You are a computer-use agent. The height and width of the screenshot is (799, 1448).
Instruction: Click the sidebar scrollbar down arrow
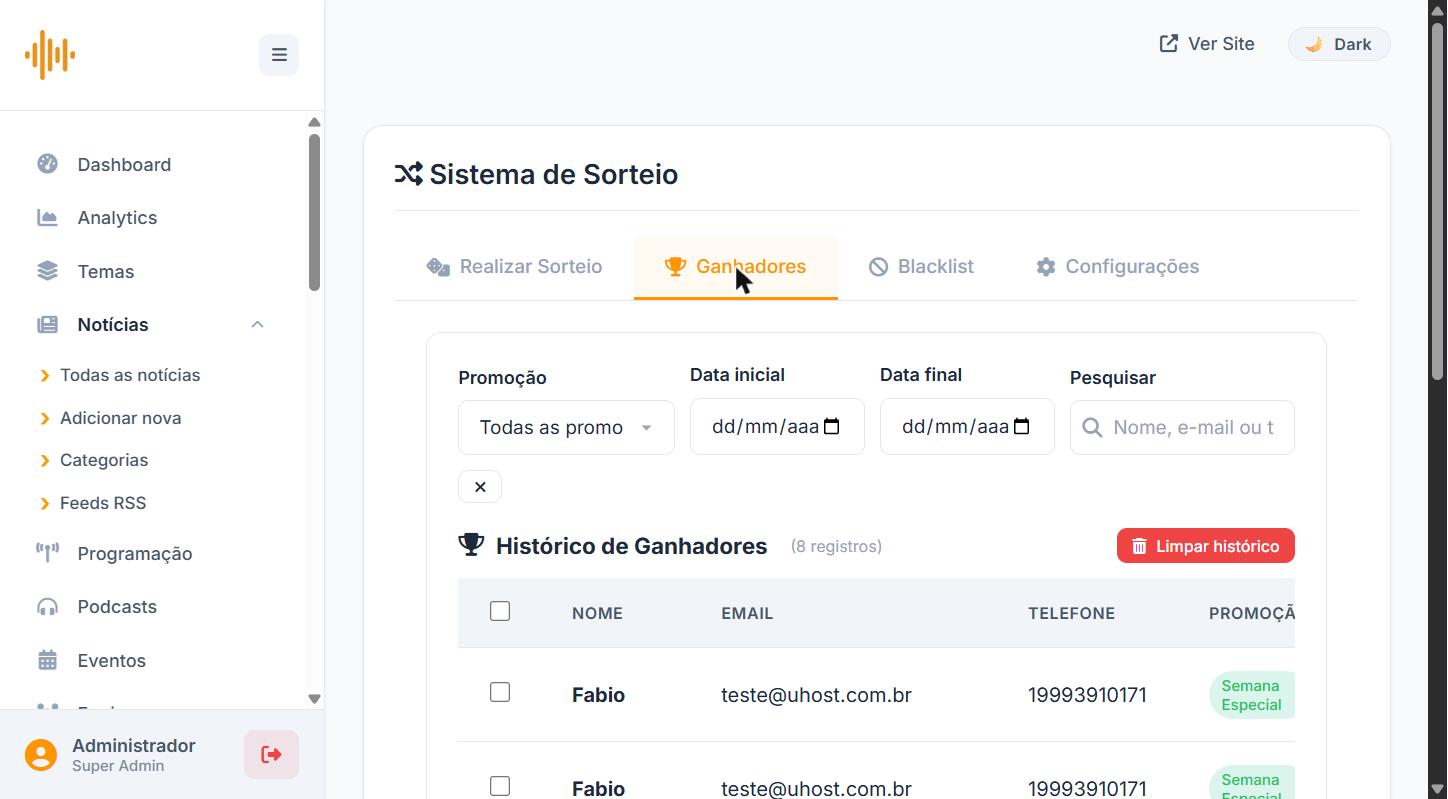314,699
